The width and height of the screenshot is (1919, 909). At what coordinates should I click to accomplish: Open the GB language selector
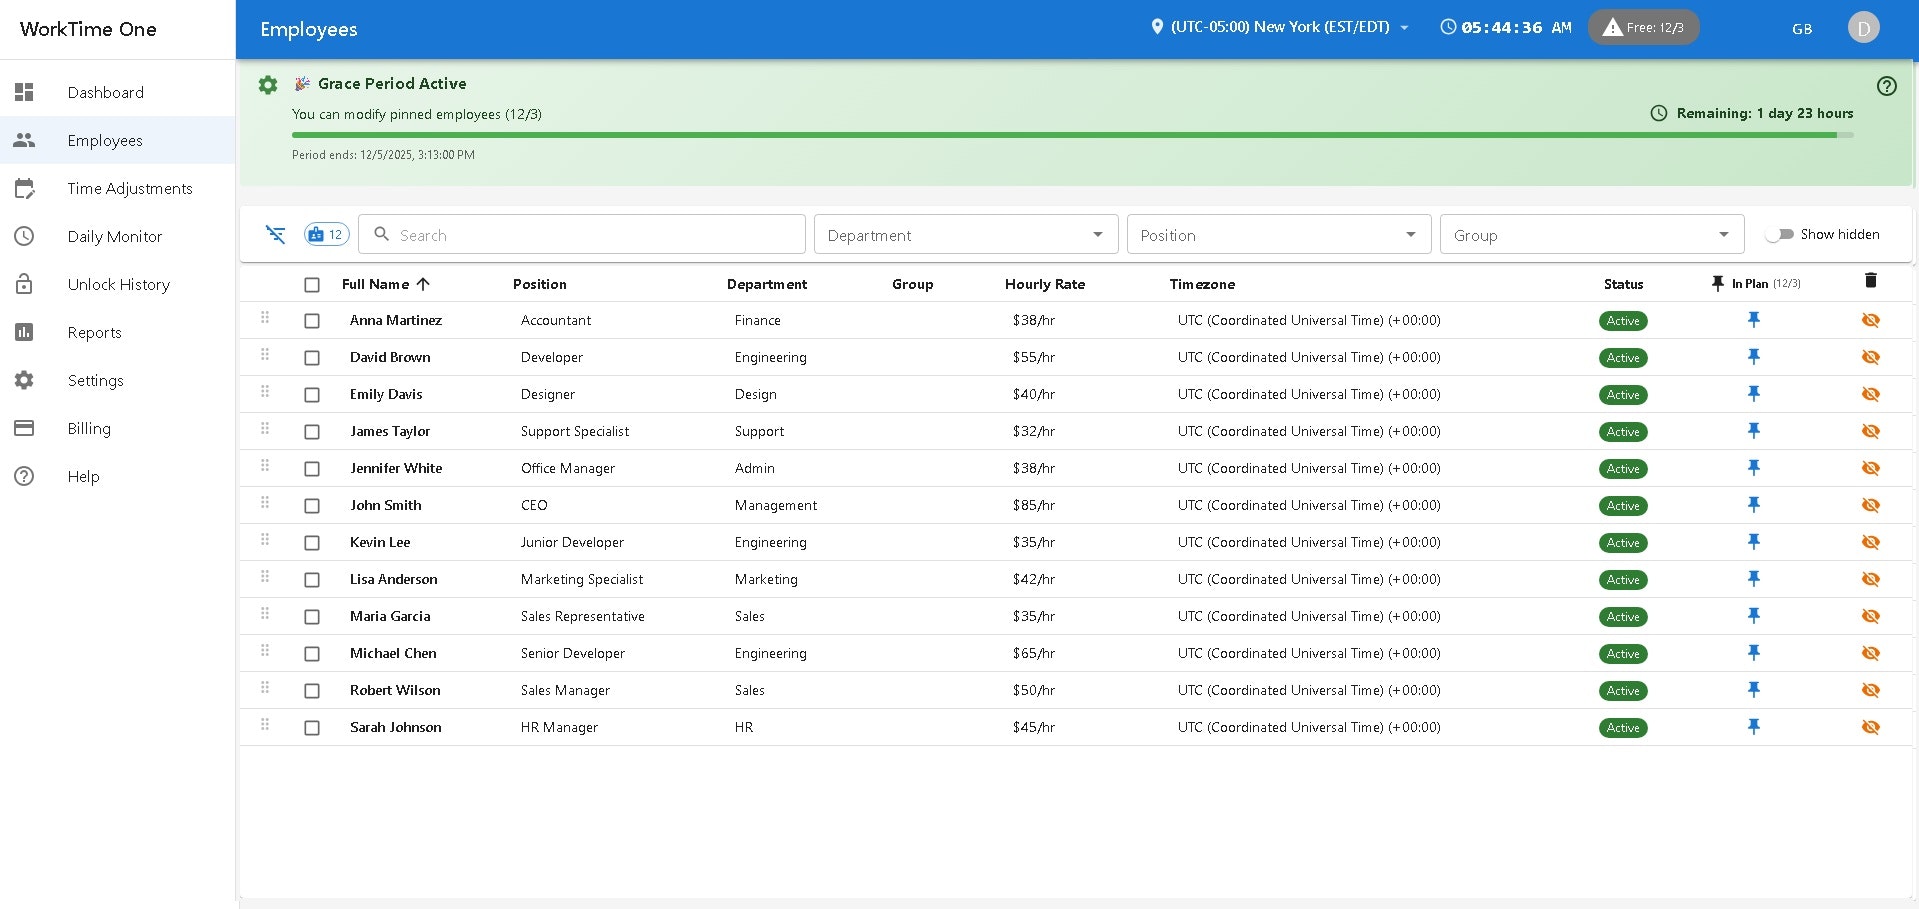[1802, 29]
